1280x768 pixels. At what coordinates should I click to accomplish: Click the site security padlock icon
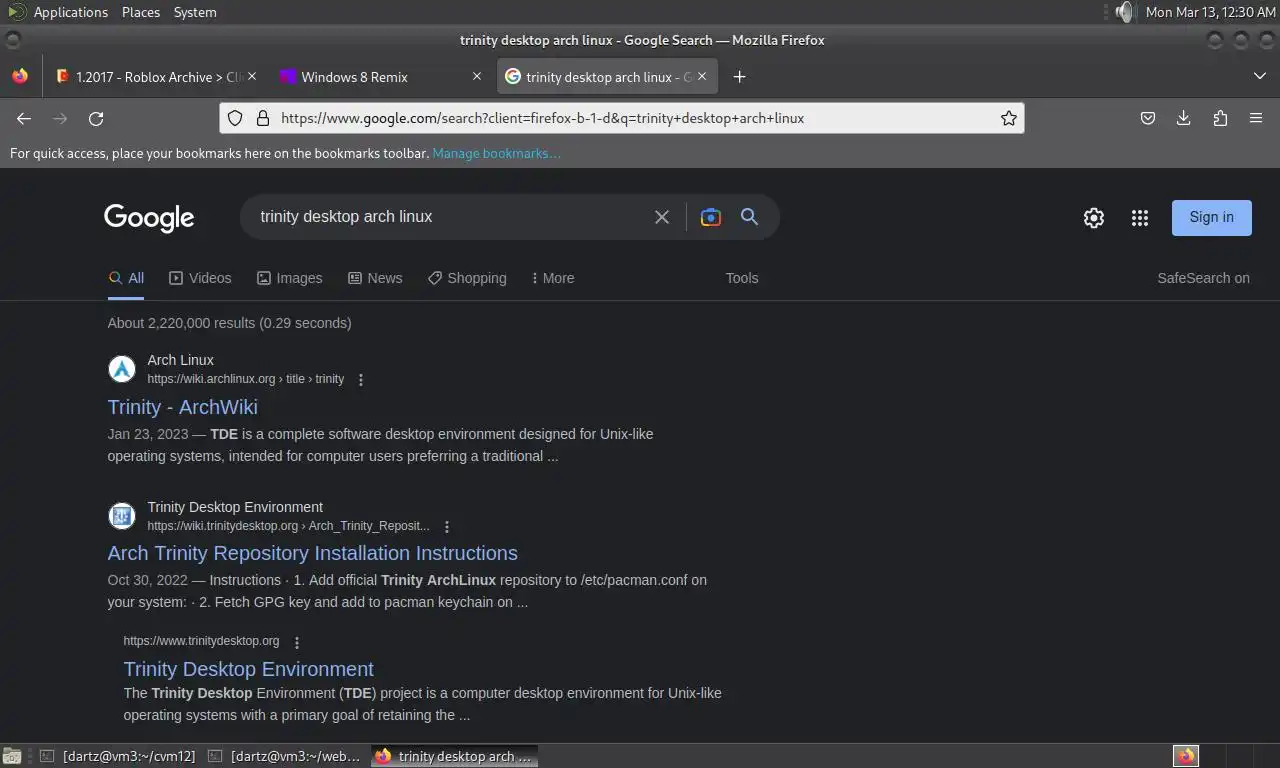[x=262, y=118]
